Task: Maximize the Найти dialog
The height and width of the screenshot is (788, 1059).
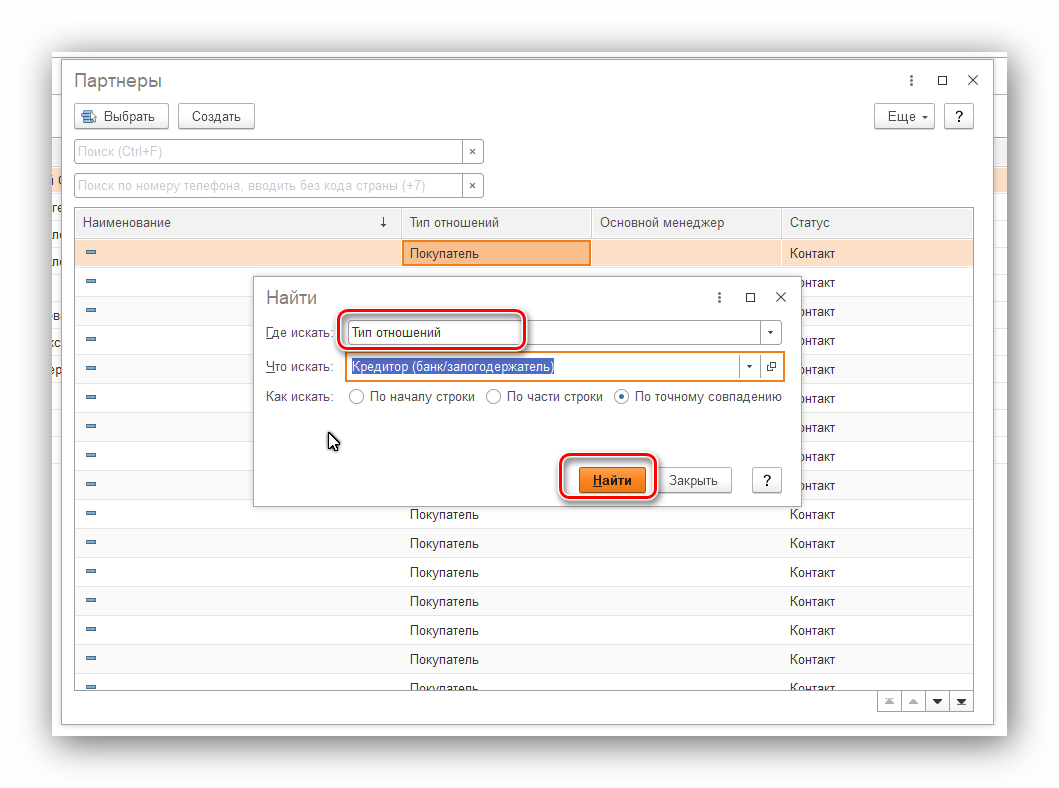Action: click(750, 297)
